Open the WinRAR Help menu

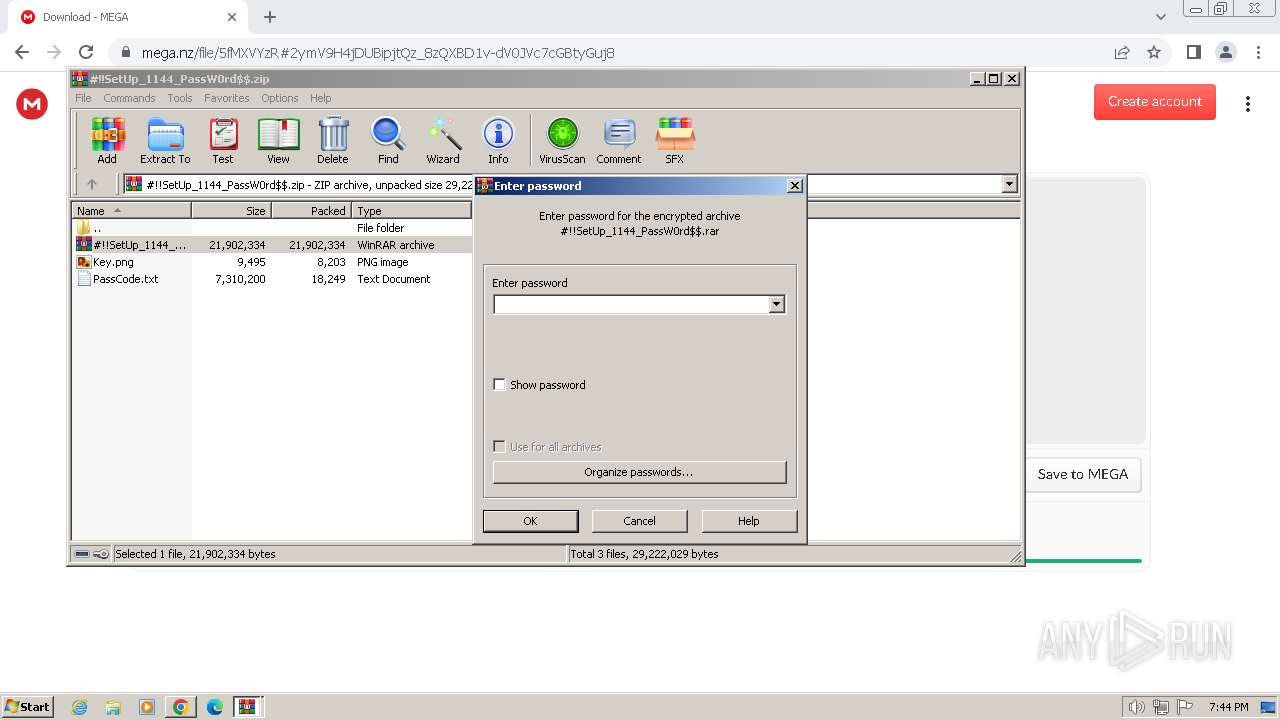320,98
